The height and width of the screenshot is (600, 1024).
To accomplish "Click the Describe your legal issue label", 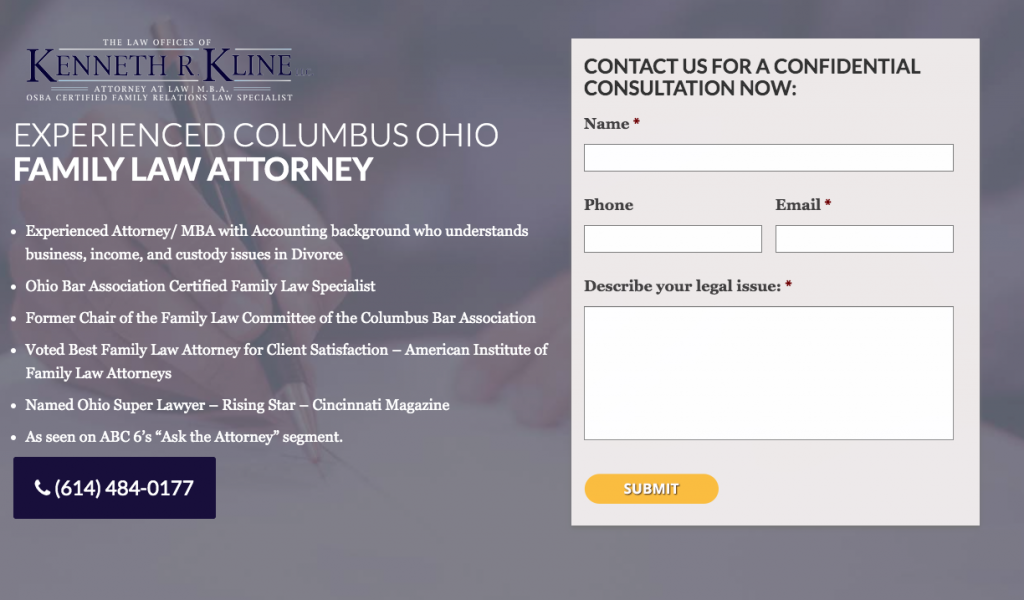I will (682, 286).
